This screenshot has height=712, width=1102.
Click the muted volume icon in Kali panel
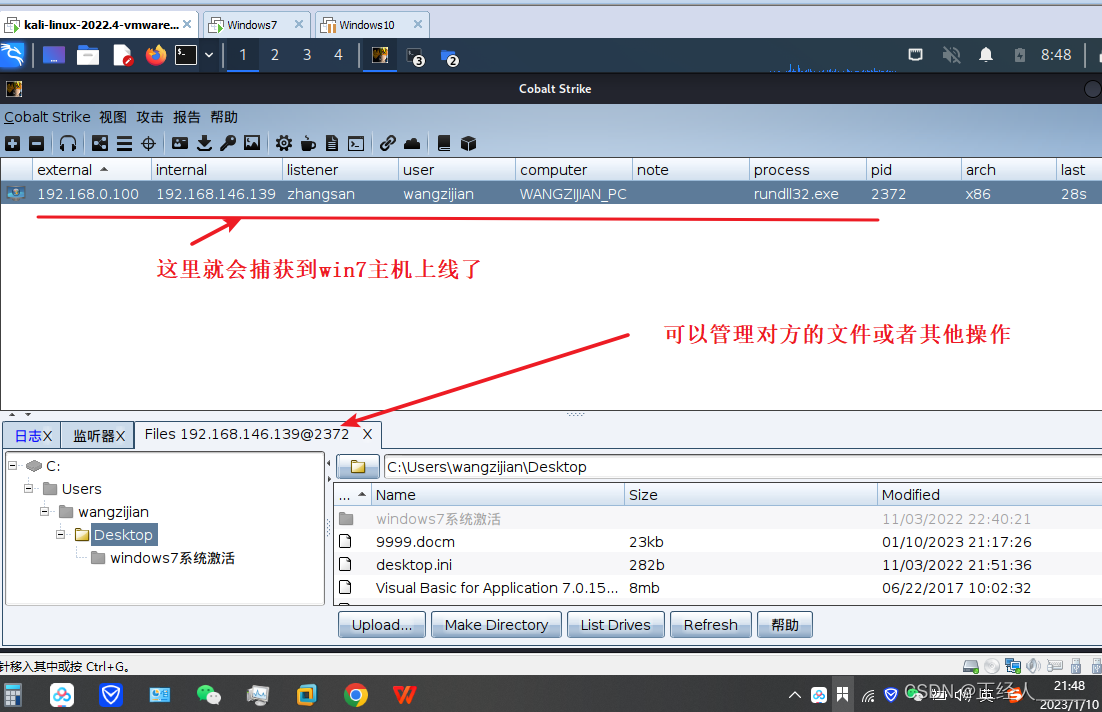(951, 55)
